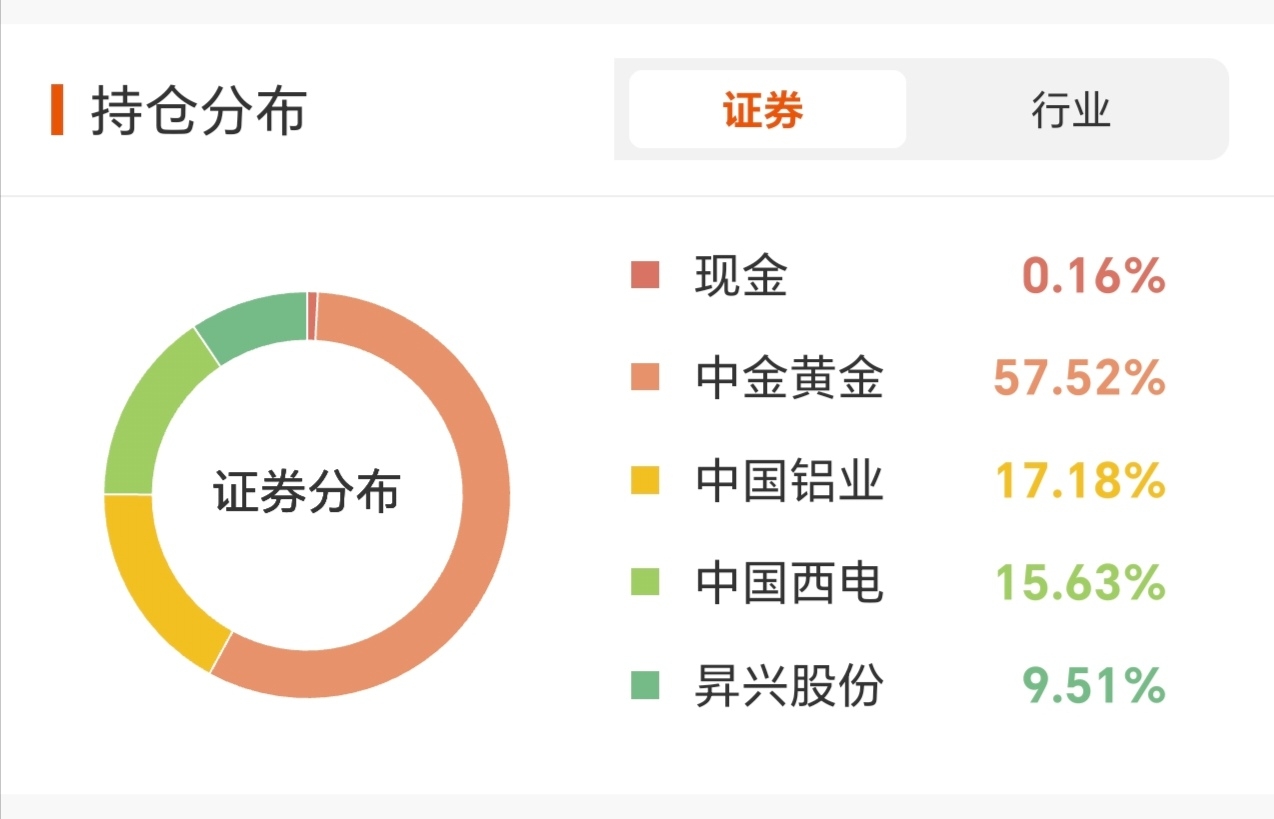Click the green 昇兴股份 legend swatch
Screen dimensions: 1274x819
coord(645,686)
